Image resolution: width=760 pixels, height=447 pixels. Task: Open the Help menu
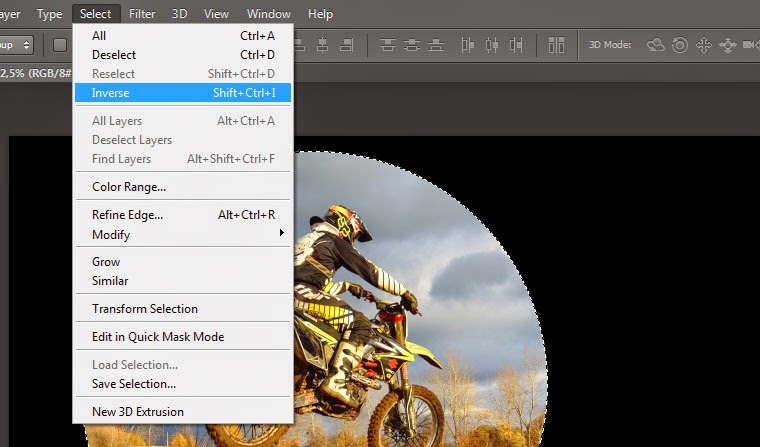point(320,14)
